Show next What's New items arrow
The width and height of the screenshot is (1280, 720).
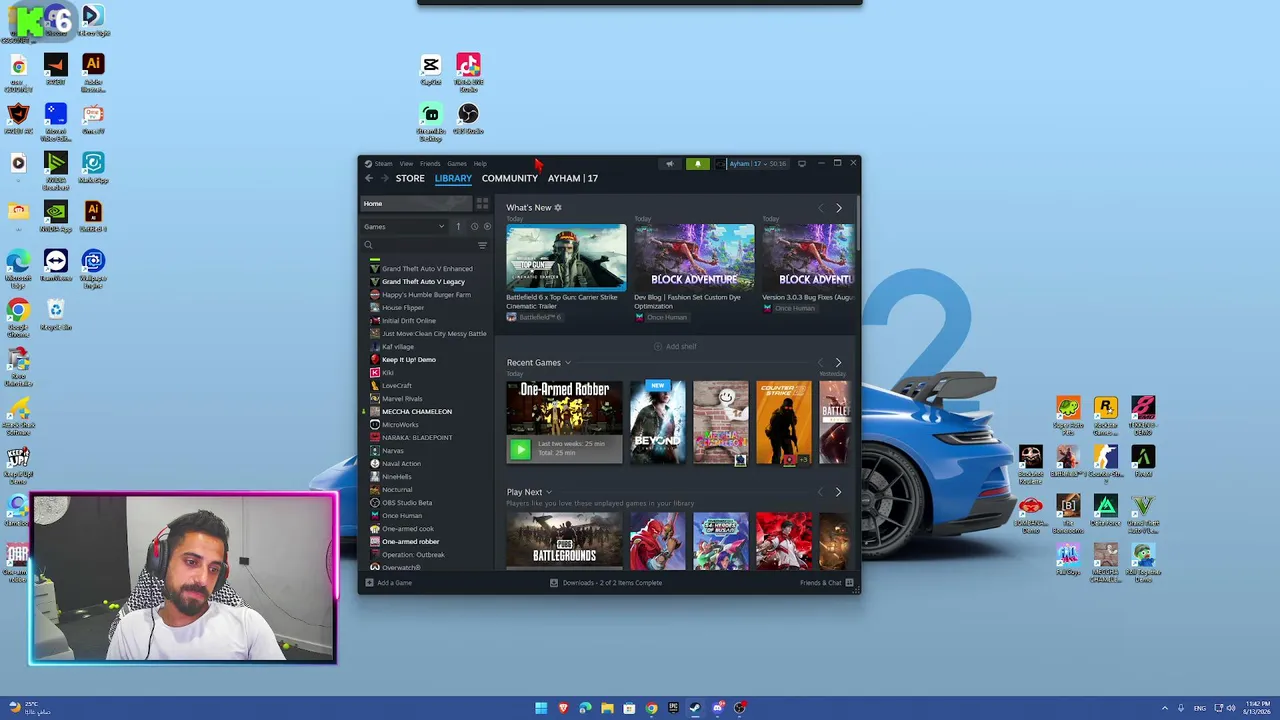838,208
